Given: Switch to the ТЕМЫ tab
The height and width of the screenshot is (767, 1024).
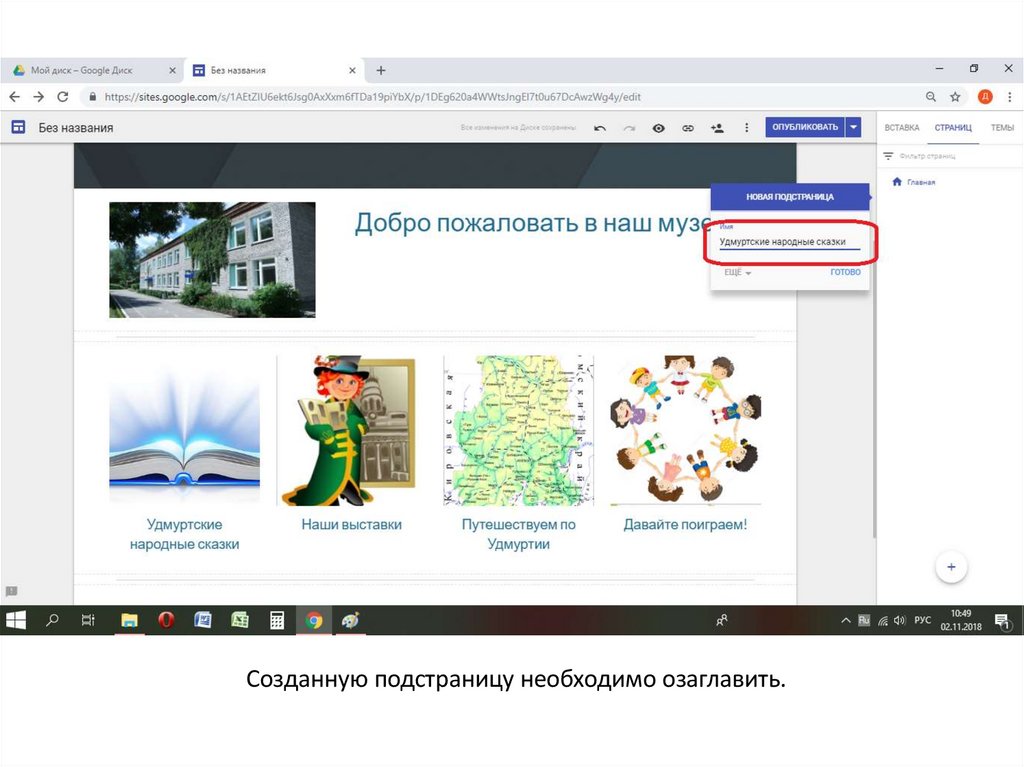Looking at the screenshot, I should (1001, 128).
